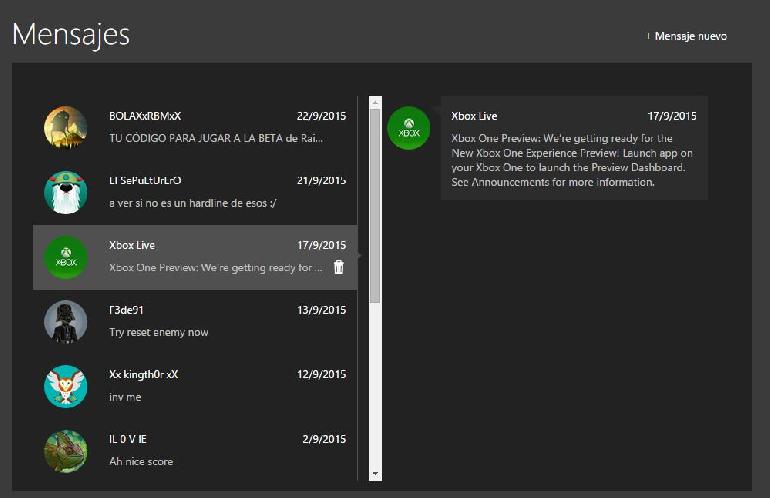Click the Mensajes page heading

tap(71, 34)
